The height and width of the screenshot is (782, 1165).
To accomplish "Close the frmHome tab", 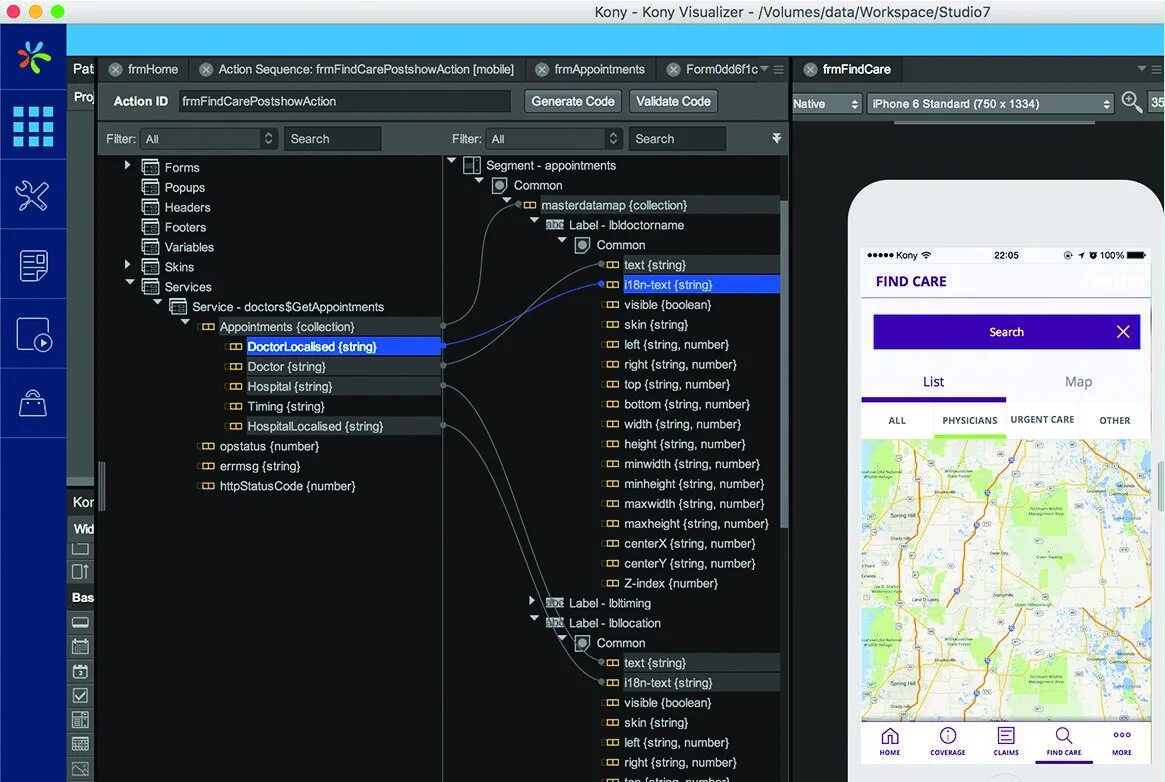I will point(115,70).
